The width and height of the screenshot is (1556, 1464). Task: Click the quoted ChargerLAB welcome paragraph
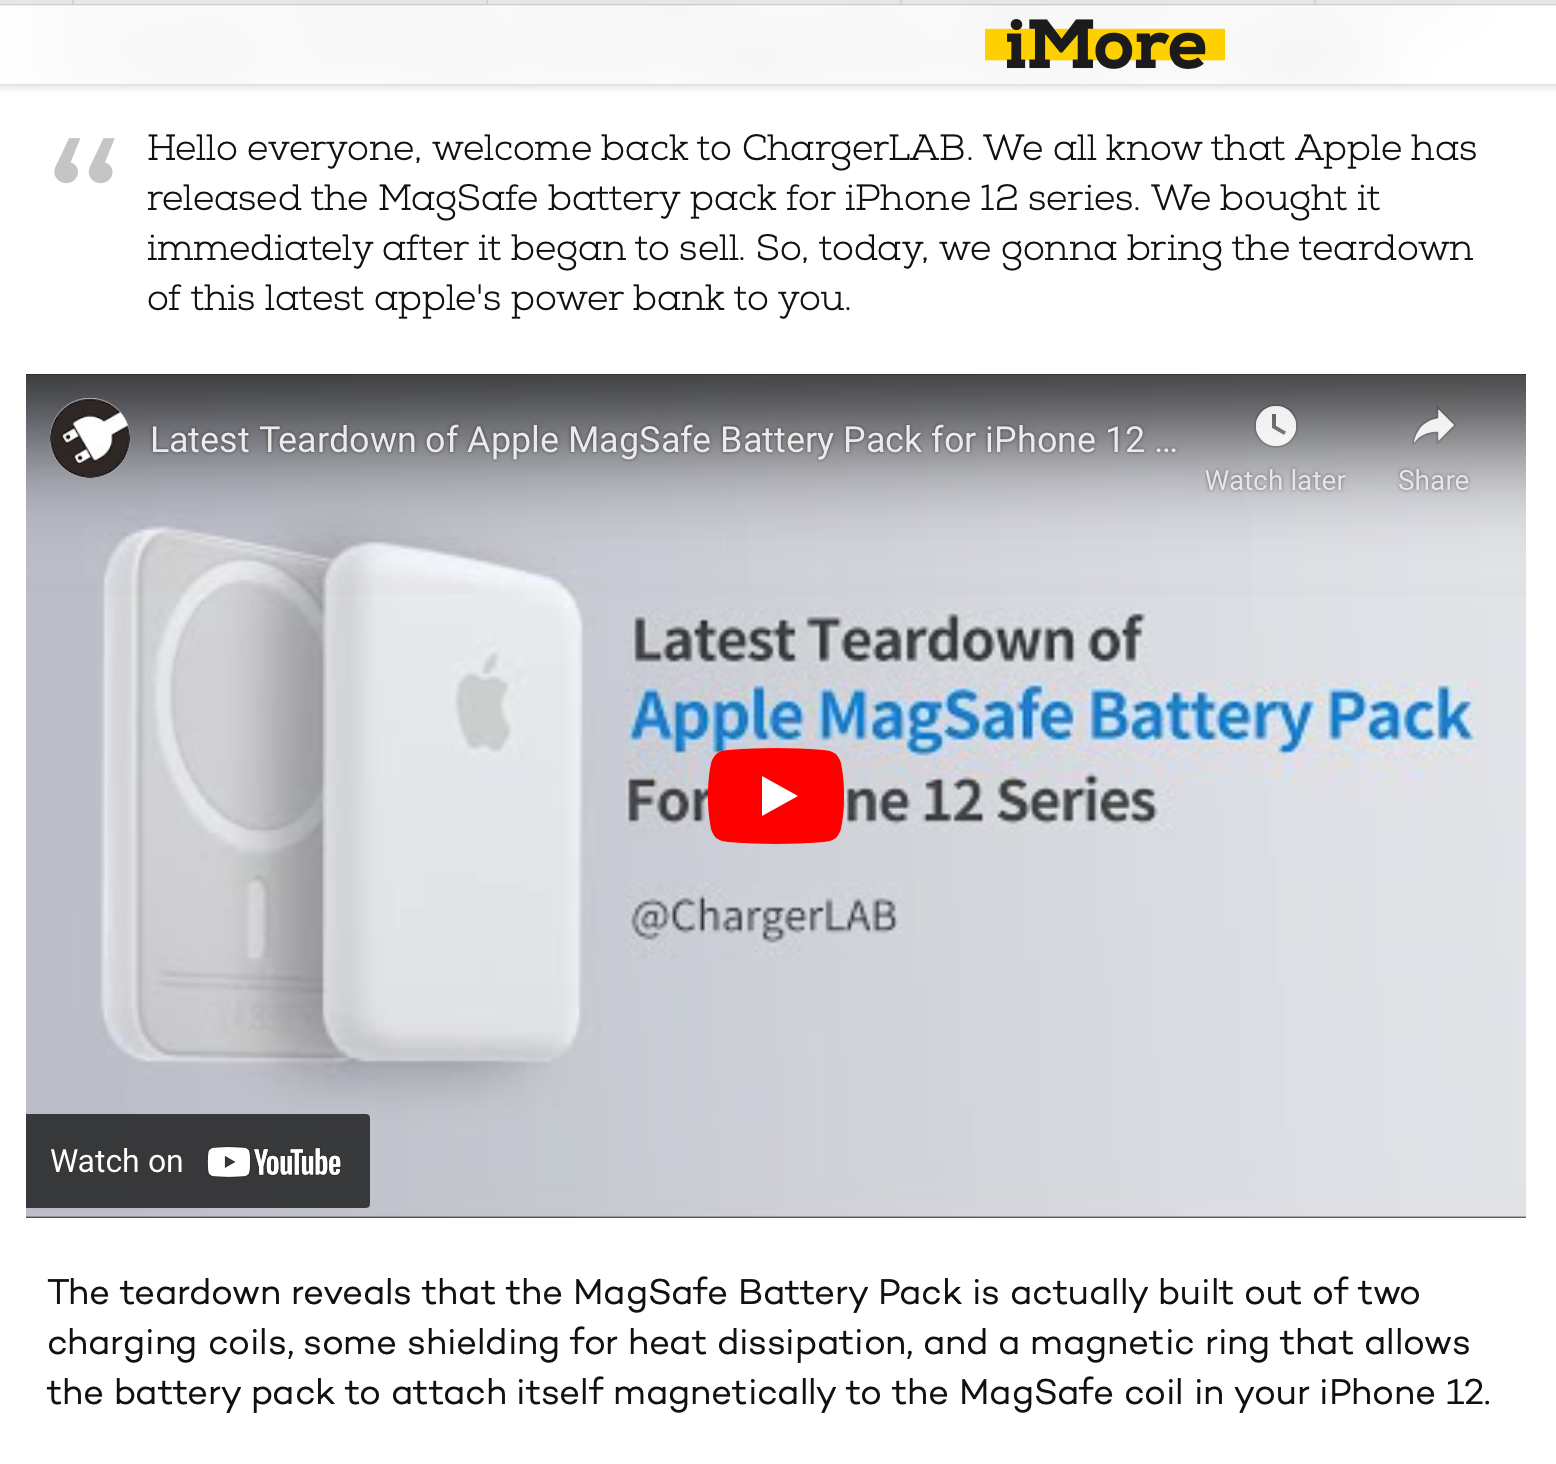click(x=811, y=223)
